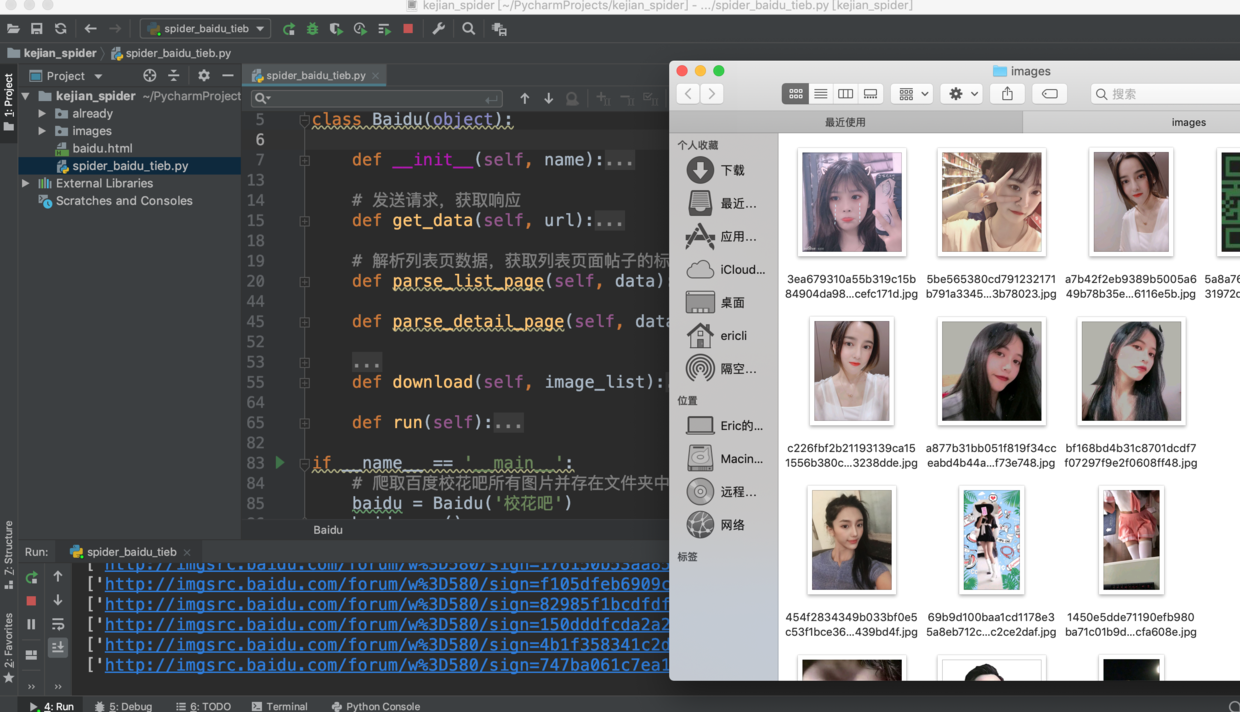The image size is (1240, 712).
Task: Switch Finder to icon view
Action: [x=795, y=93]
